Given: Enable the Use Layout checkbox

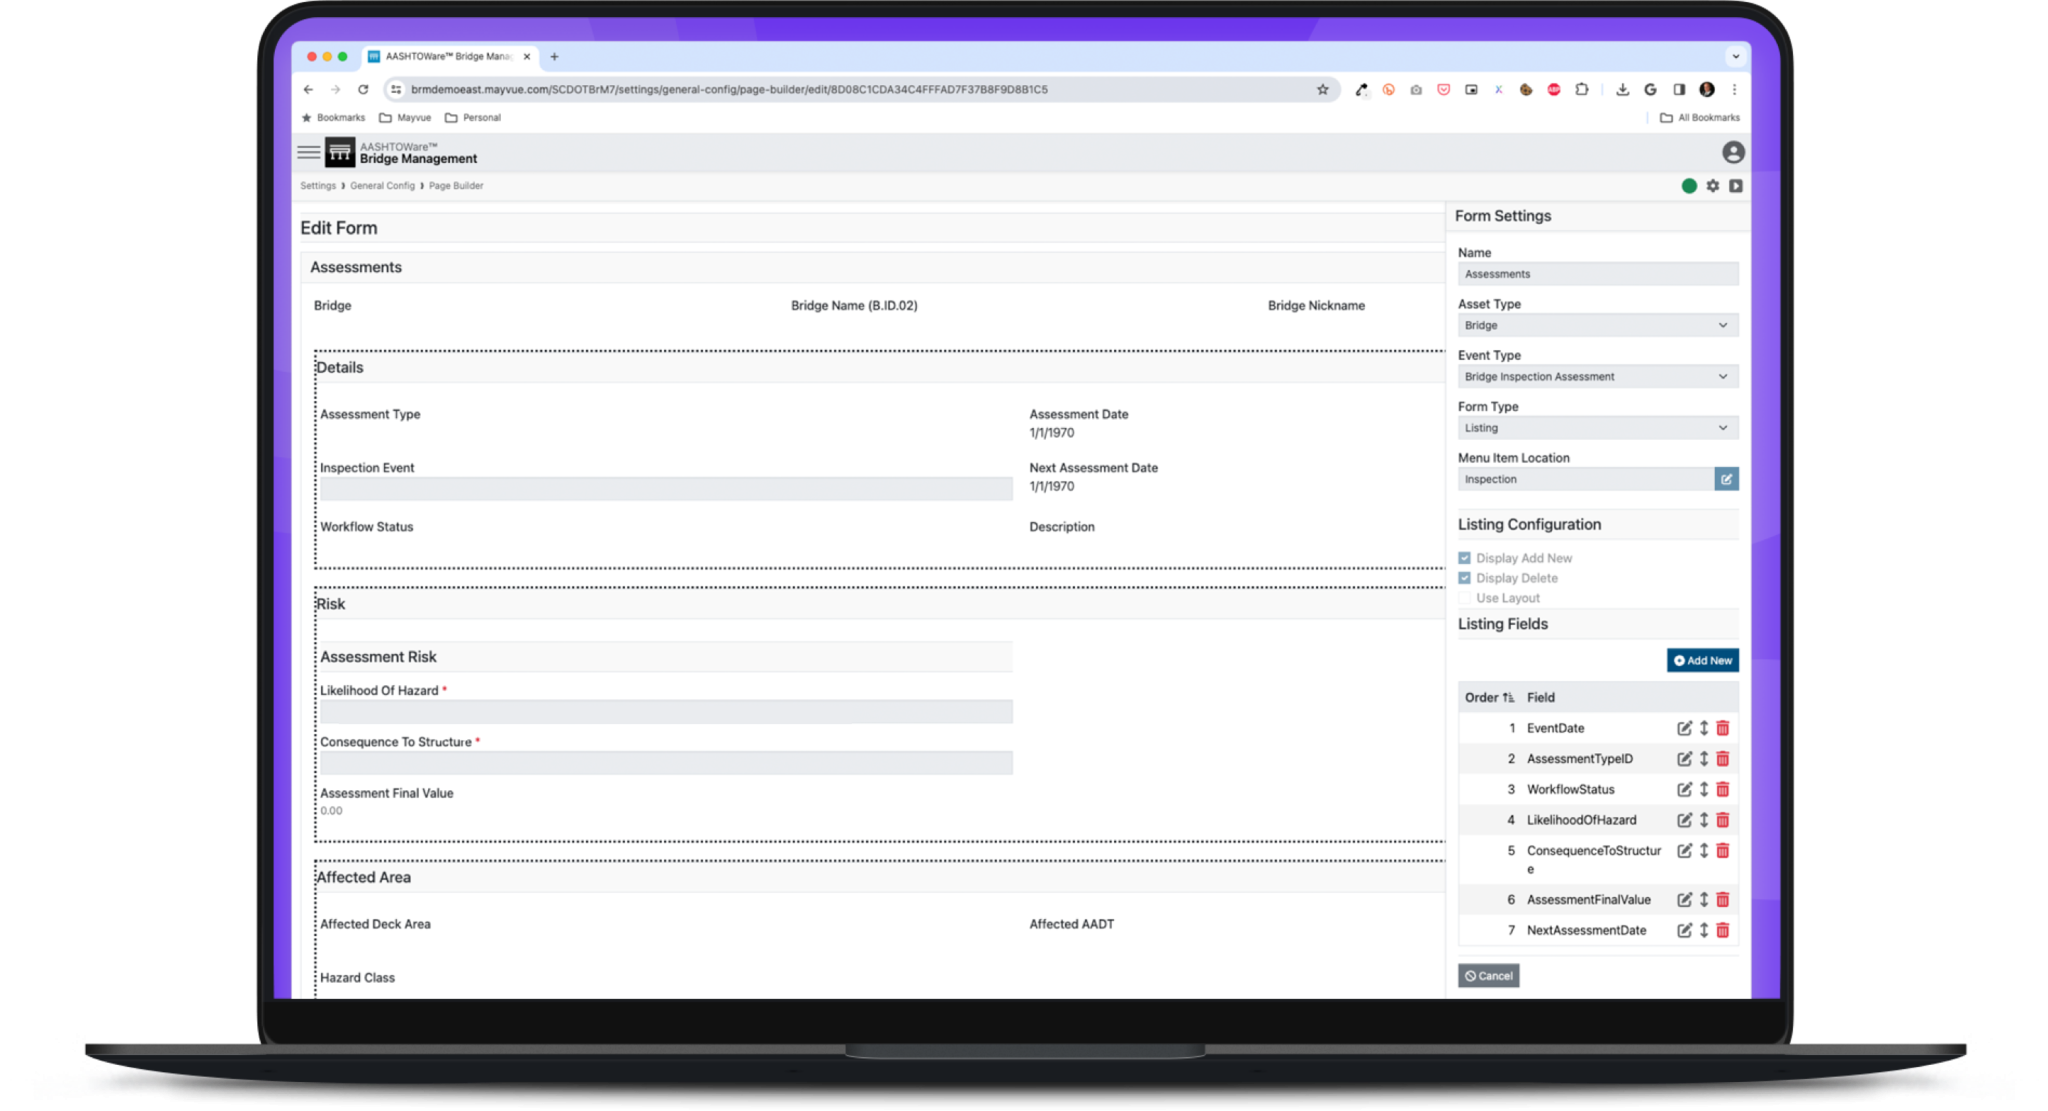Looking at the screenshot, I should [1465, 597].
